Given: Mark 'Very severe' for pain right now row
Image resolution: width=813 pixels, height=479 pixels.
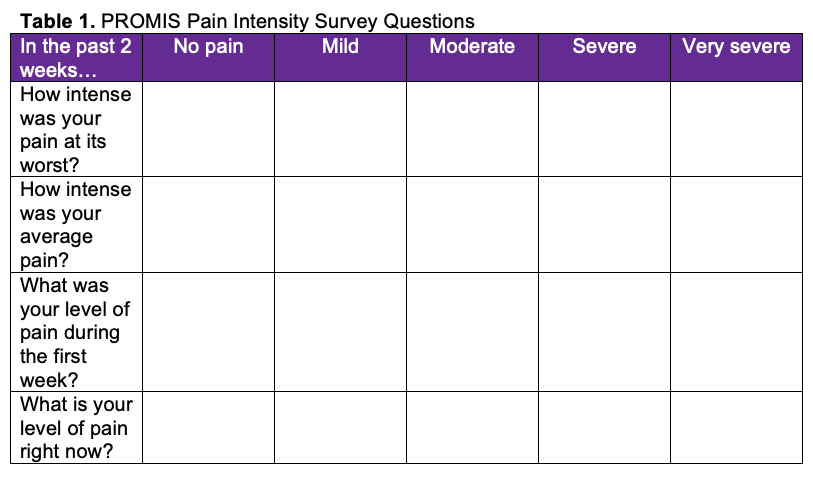Looking at the screenshot, I should point(736,428).
